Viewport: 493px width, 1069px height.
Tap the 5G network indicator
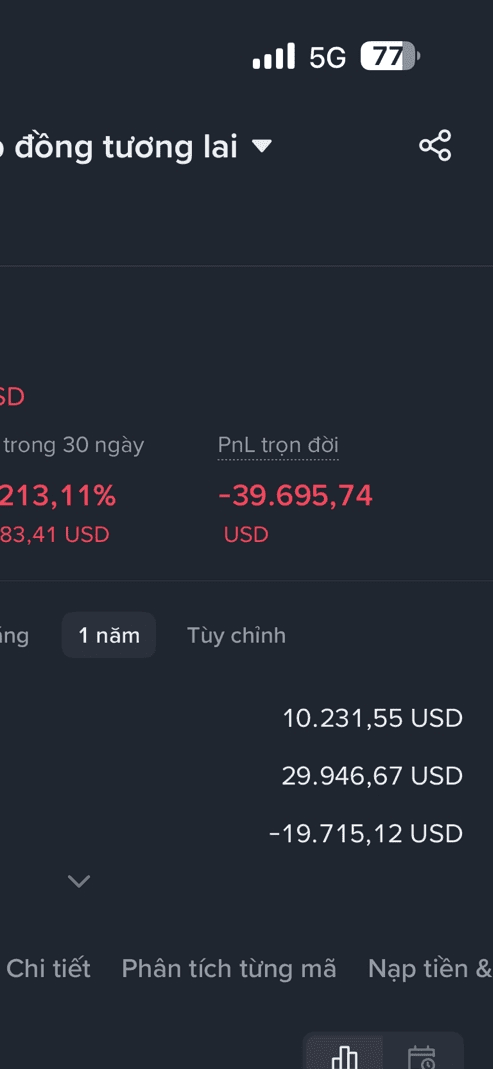click(x=328, y=57)
